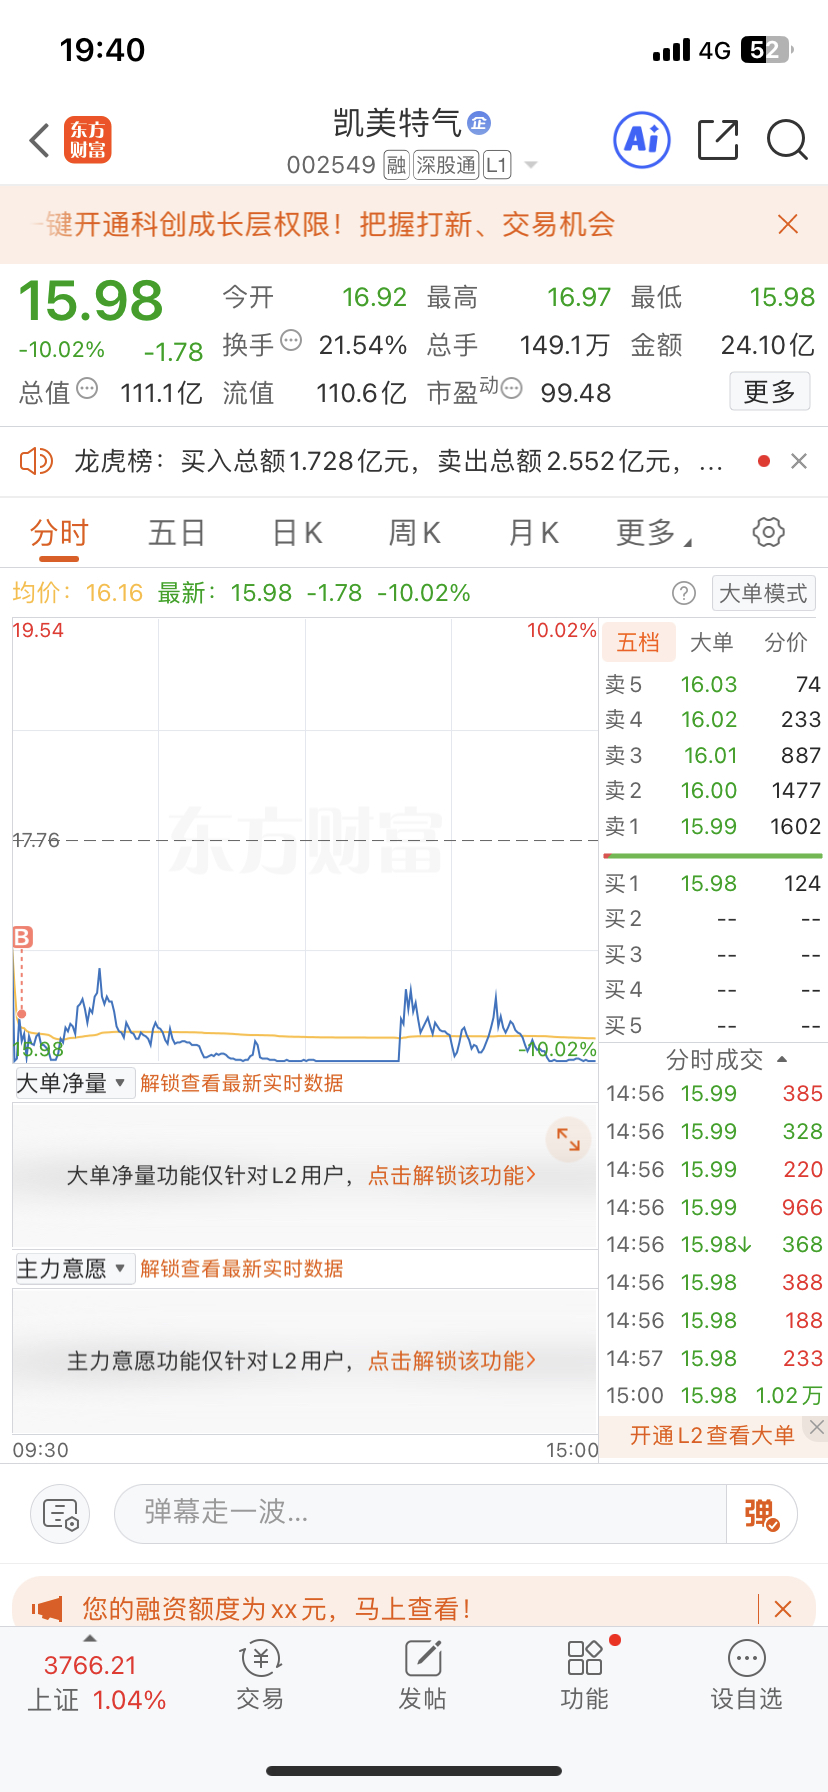Tap the back arrow icon
This screenshot has height=1792, width=828.
40,140
